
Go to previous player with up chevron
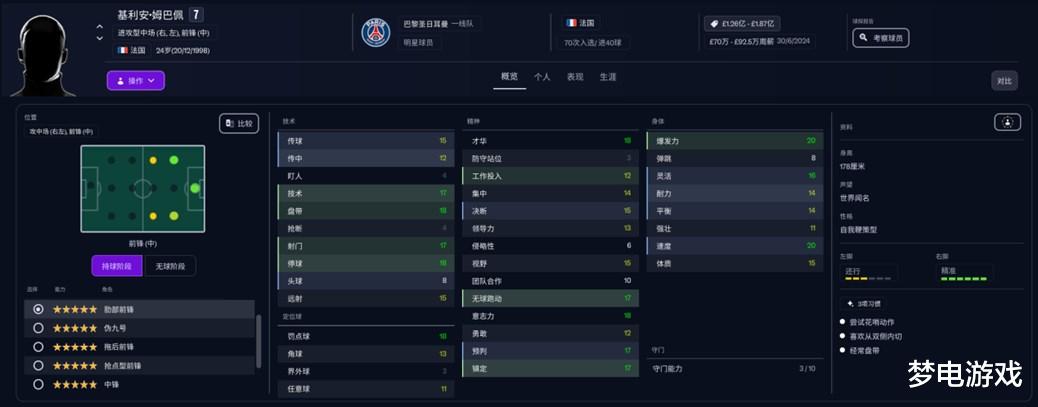pos(100,27)
